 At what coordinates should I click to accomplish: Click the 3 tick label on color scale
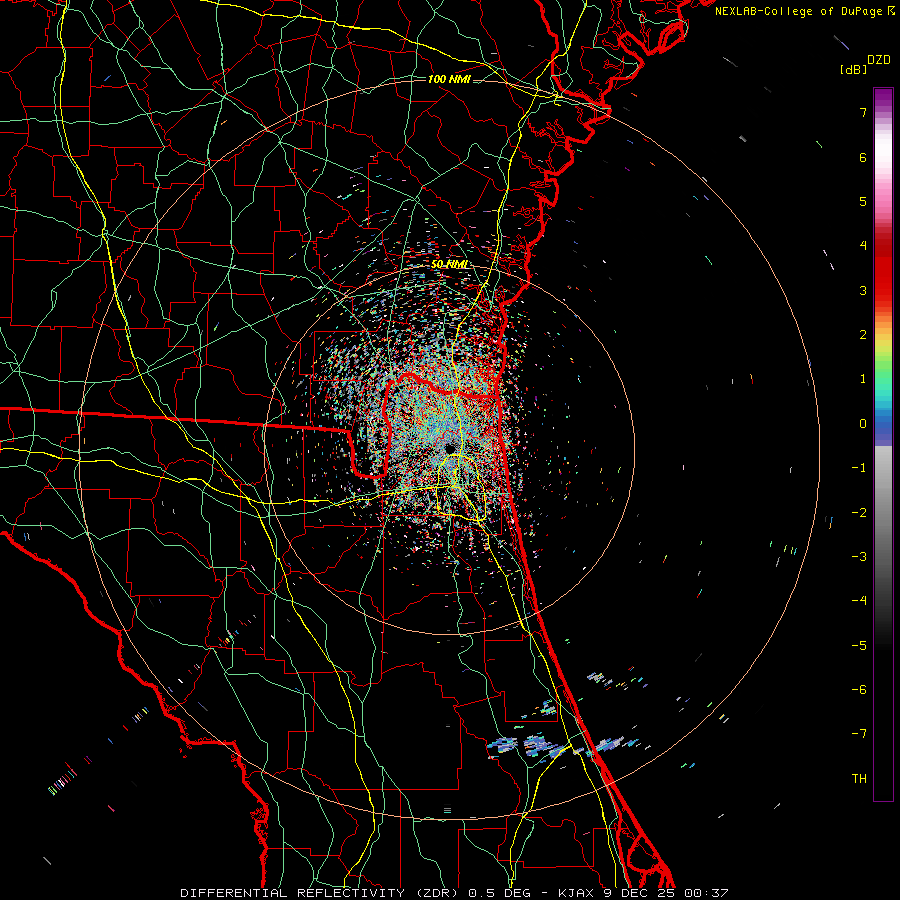pyautogui.click(x=863, y=290)
